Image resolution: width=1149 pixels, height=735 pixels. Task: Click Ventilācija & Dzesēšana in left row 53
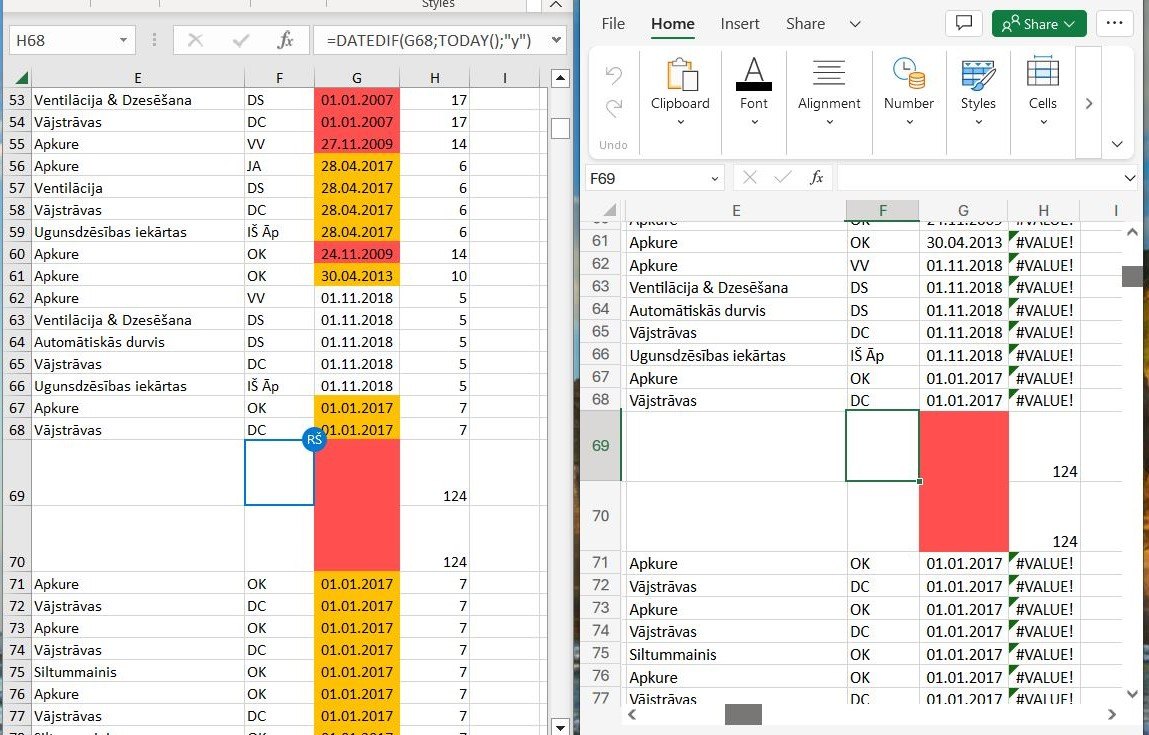pos(138,100)
